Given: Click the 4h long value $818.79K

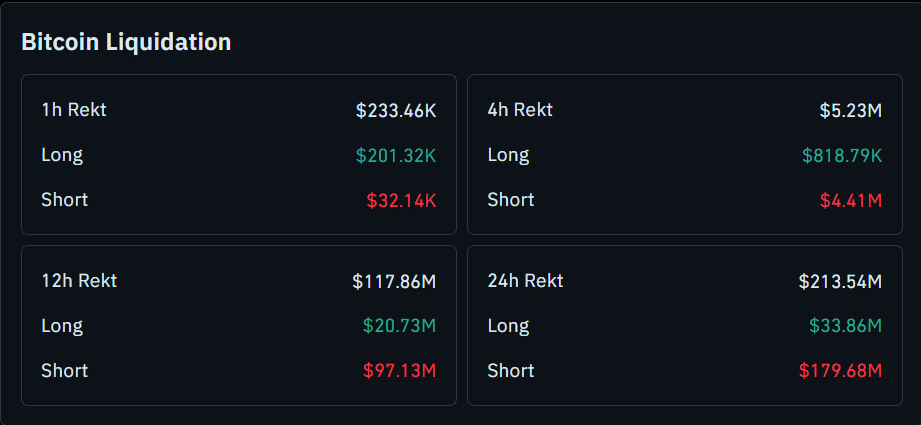Looking at the screenshot, I should click(x=842, y=155).
